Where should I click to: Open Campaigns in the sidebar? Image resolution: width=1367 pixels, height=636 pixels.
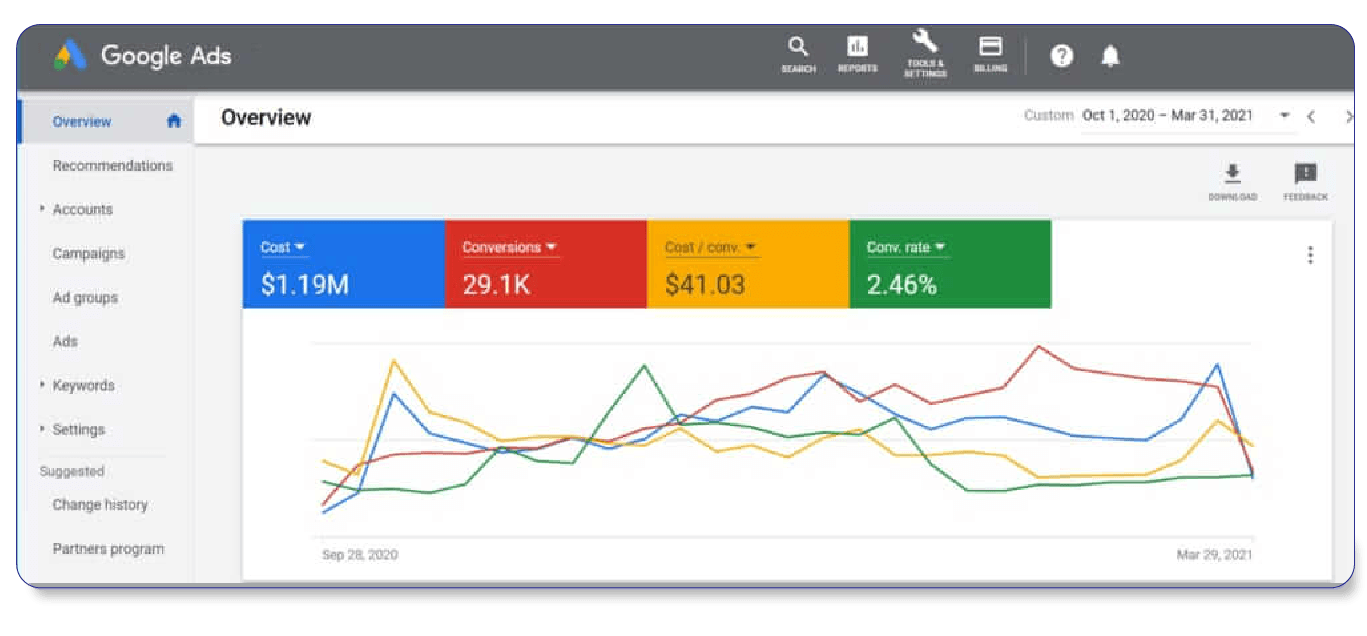(x=89, y=253)
